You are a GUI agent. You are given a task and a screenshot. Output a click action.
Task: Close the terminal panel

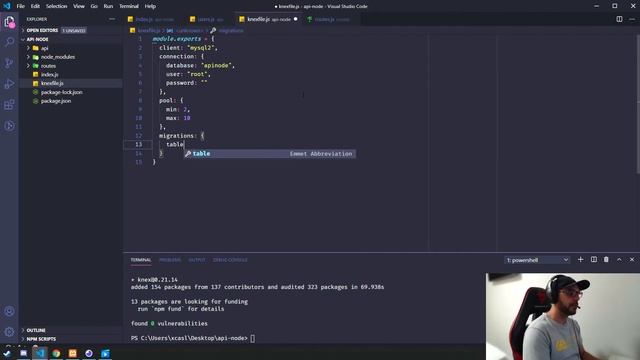pyautogui.click(x=632, y=260)
